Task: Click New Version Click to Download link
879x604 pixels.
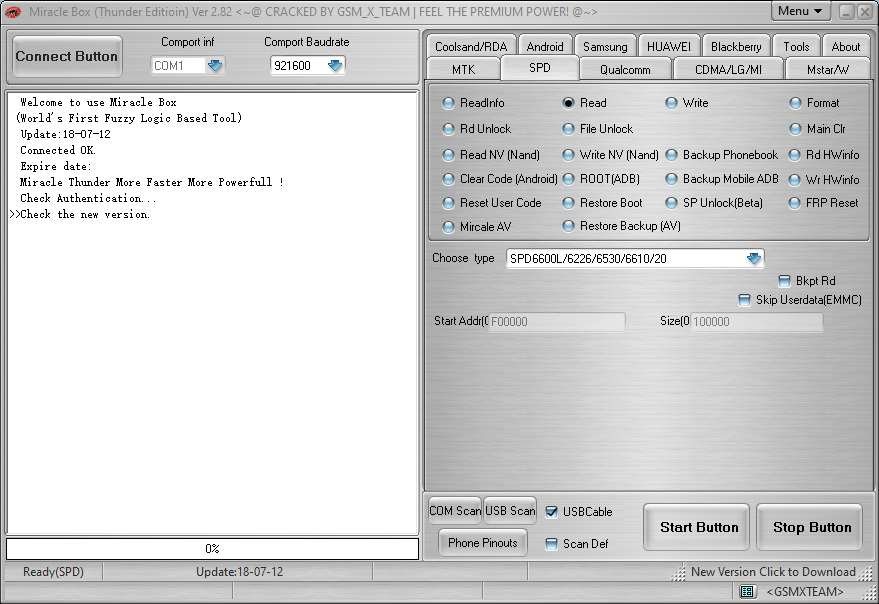Action: (775, 572)
